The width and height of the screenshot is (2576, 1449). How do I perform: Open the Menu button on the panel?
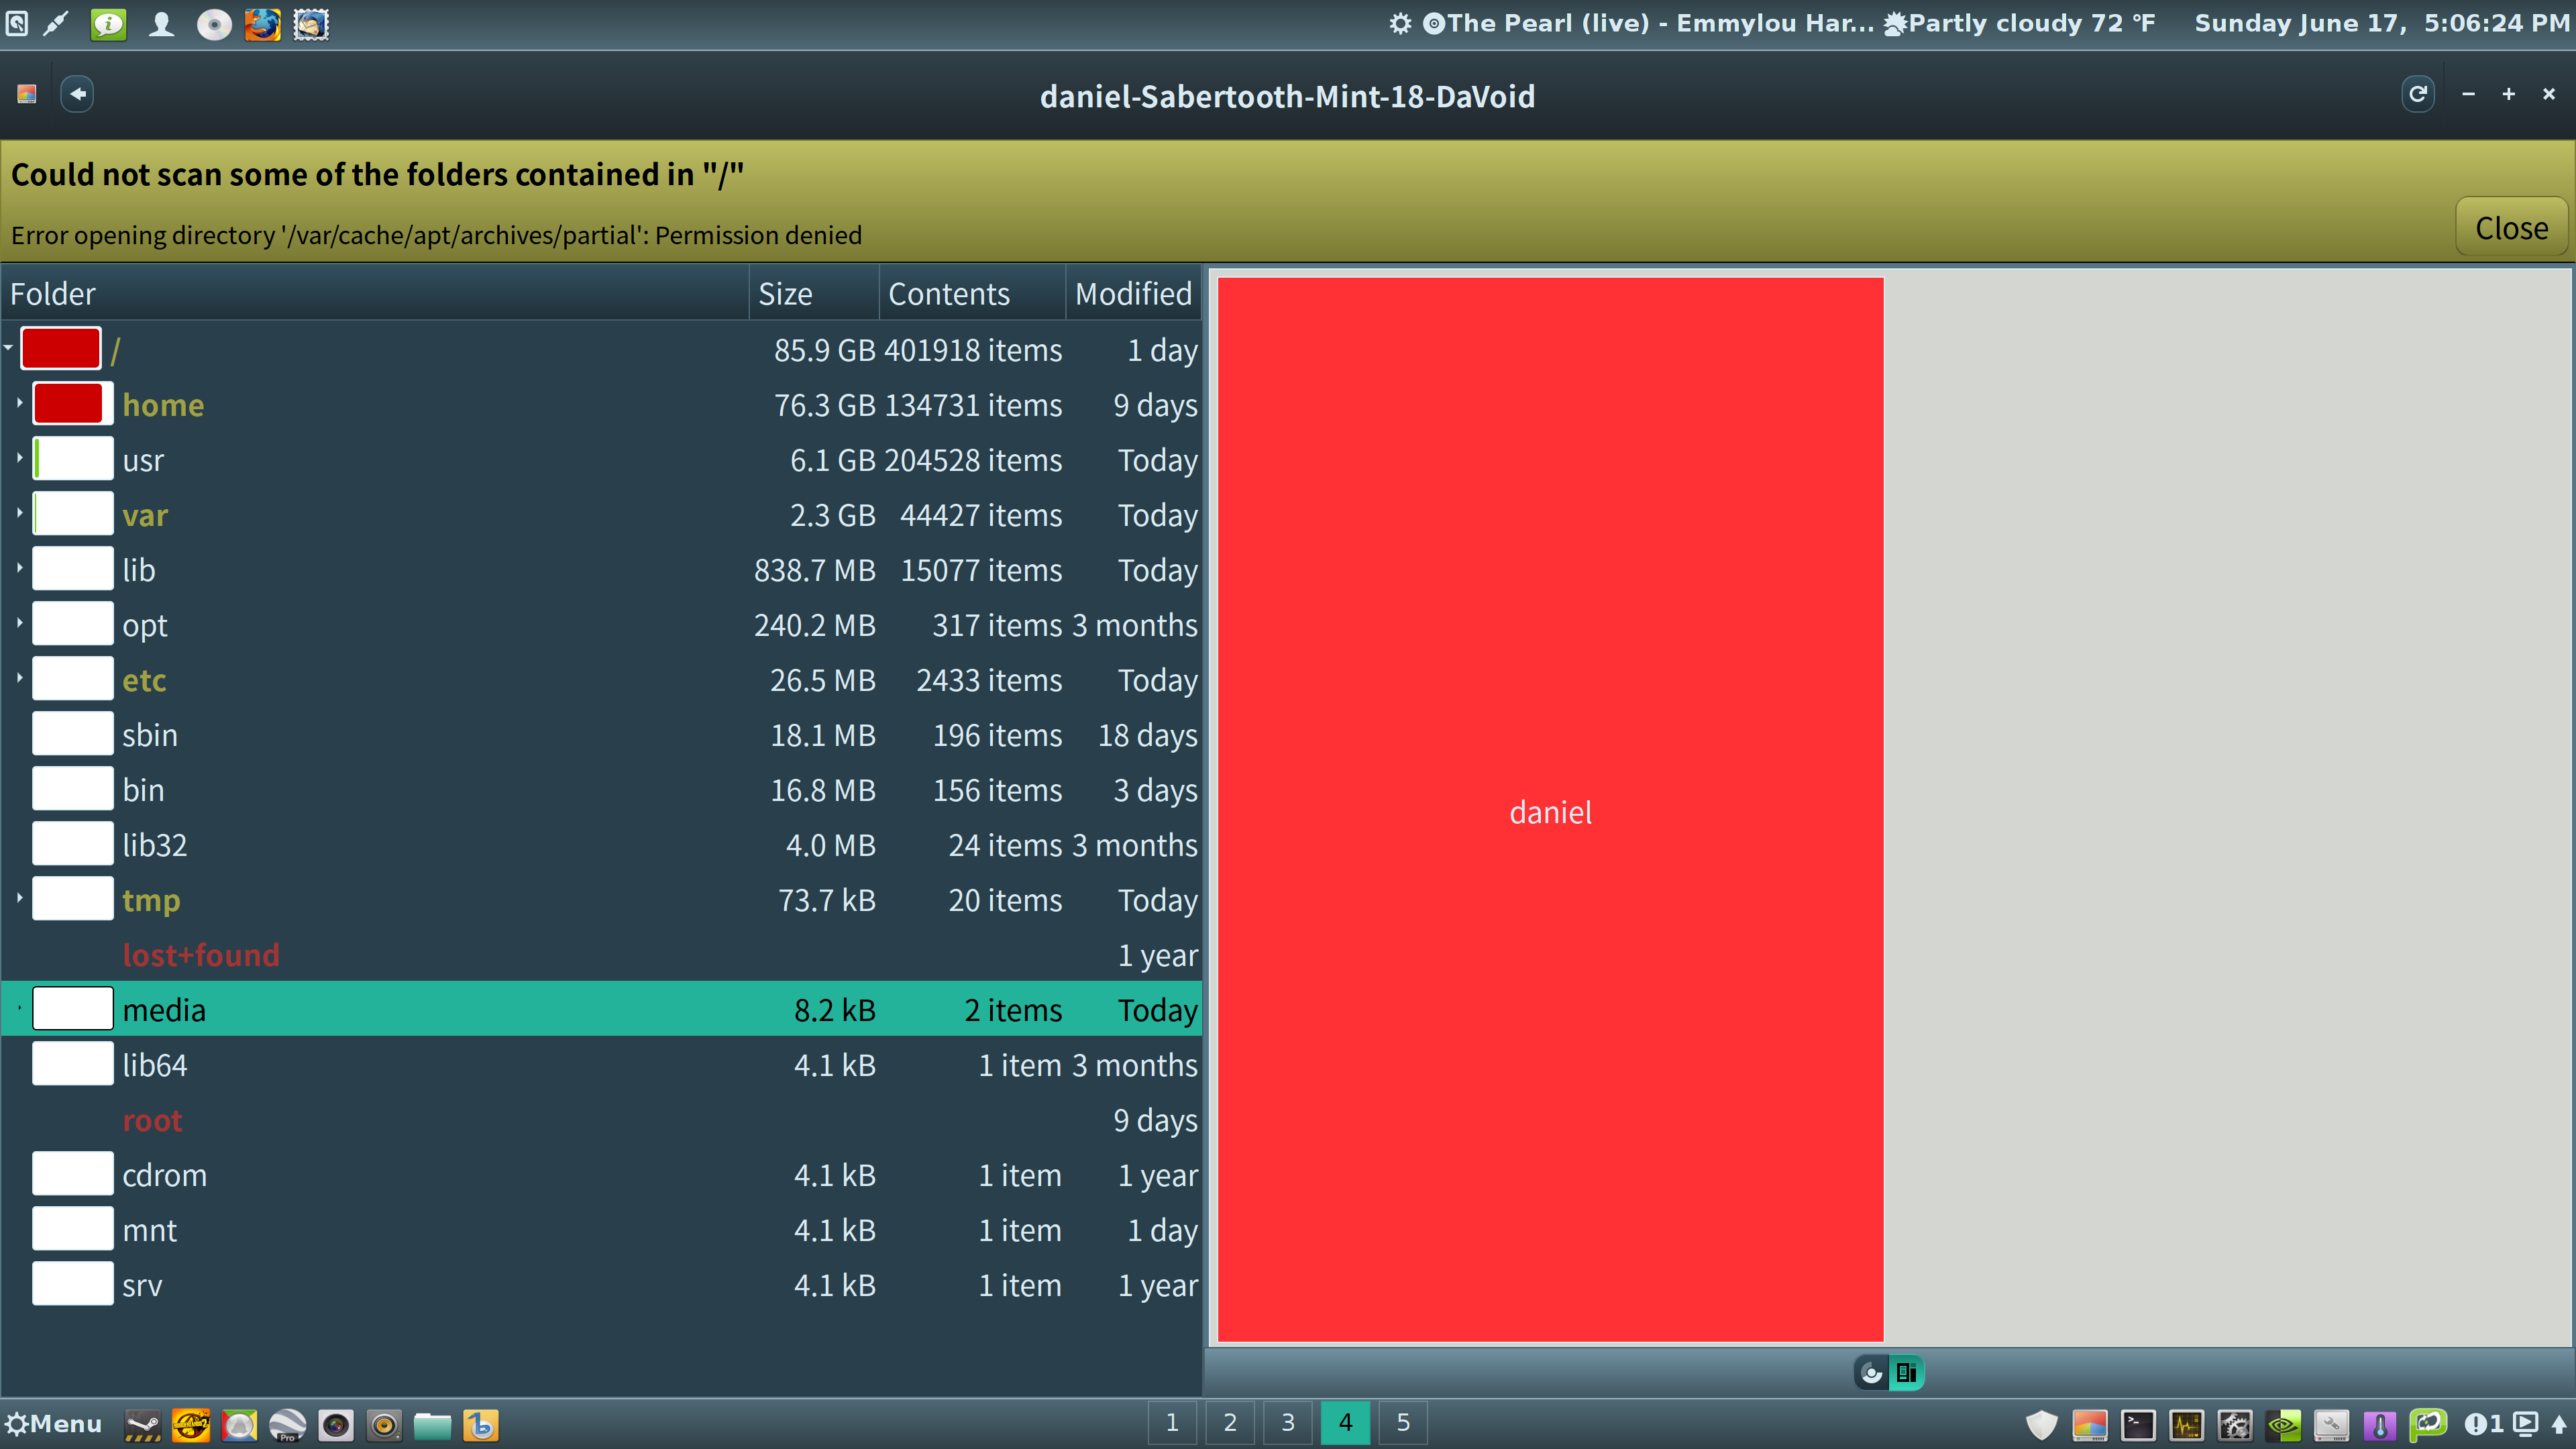pyautogui.click(x=54, y=1424)
